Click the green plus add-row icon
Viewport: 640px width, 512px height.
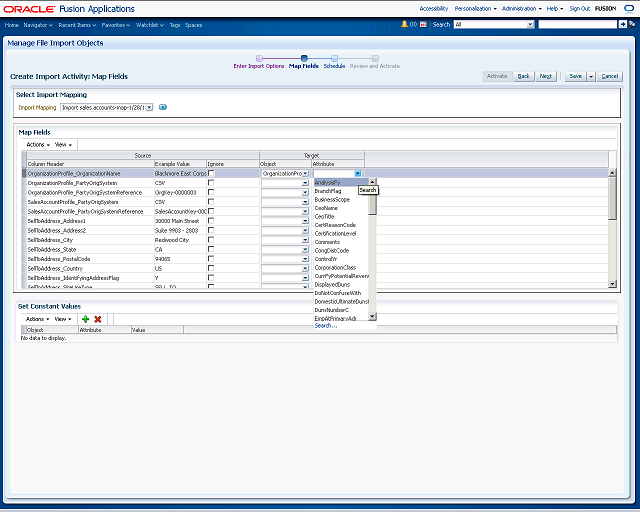point(85,319)
